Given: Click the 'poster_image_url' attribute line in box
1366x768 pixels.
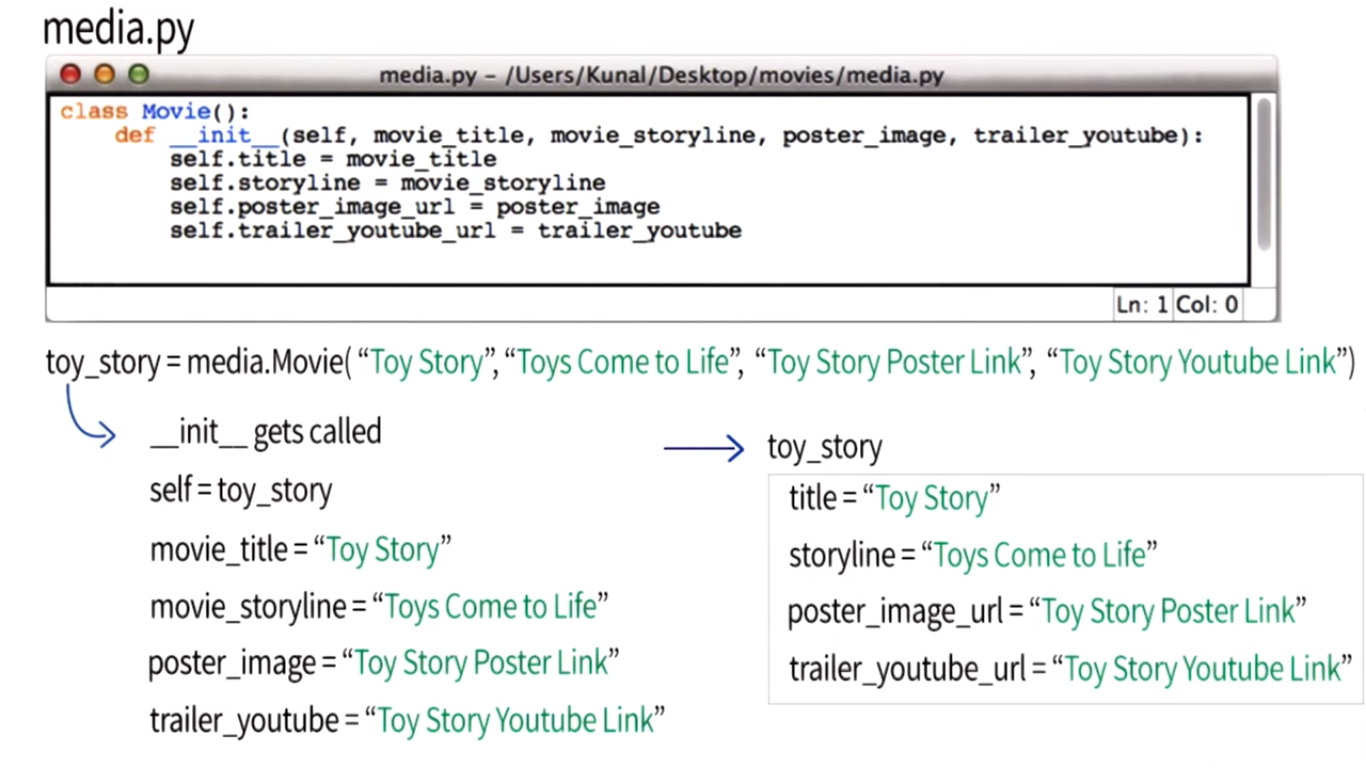Looking at the screenshot, I should (1047, 611).
